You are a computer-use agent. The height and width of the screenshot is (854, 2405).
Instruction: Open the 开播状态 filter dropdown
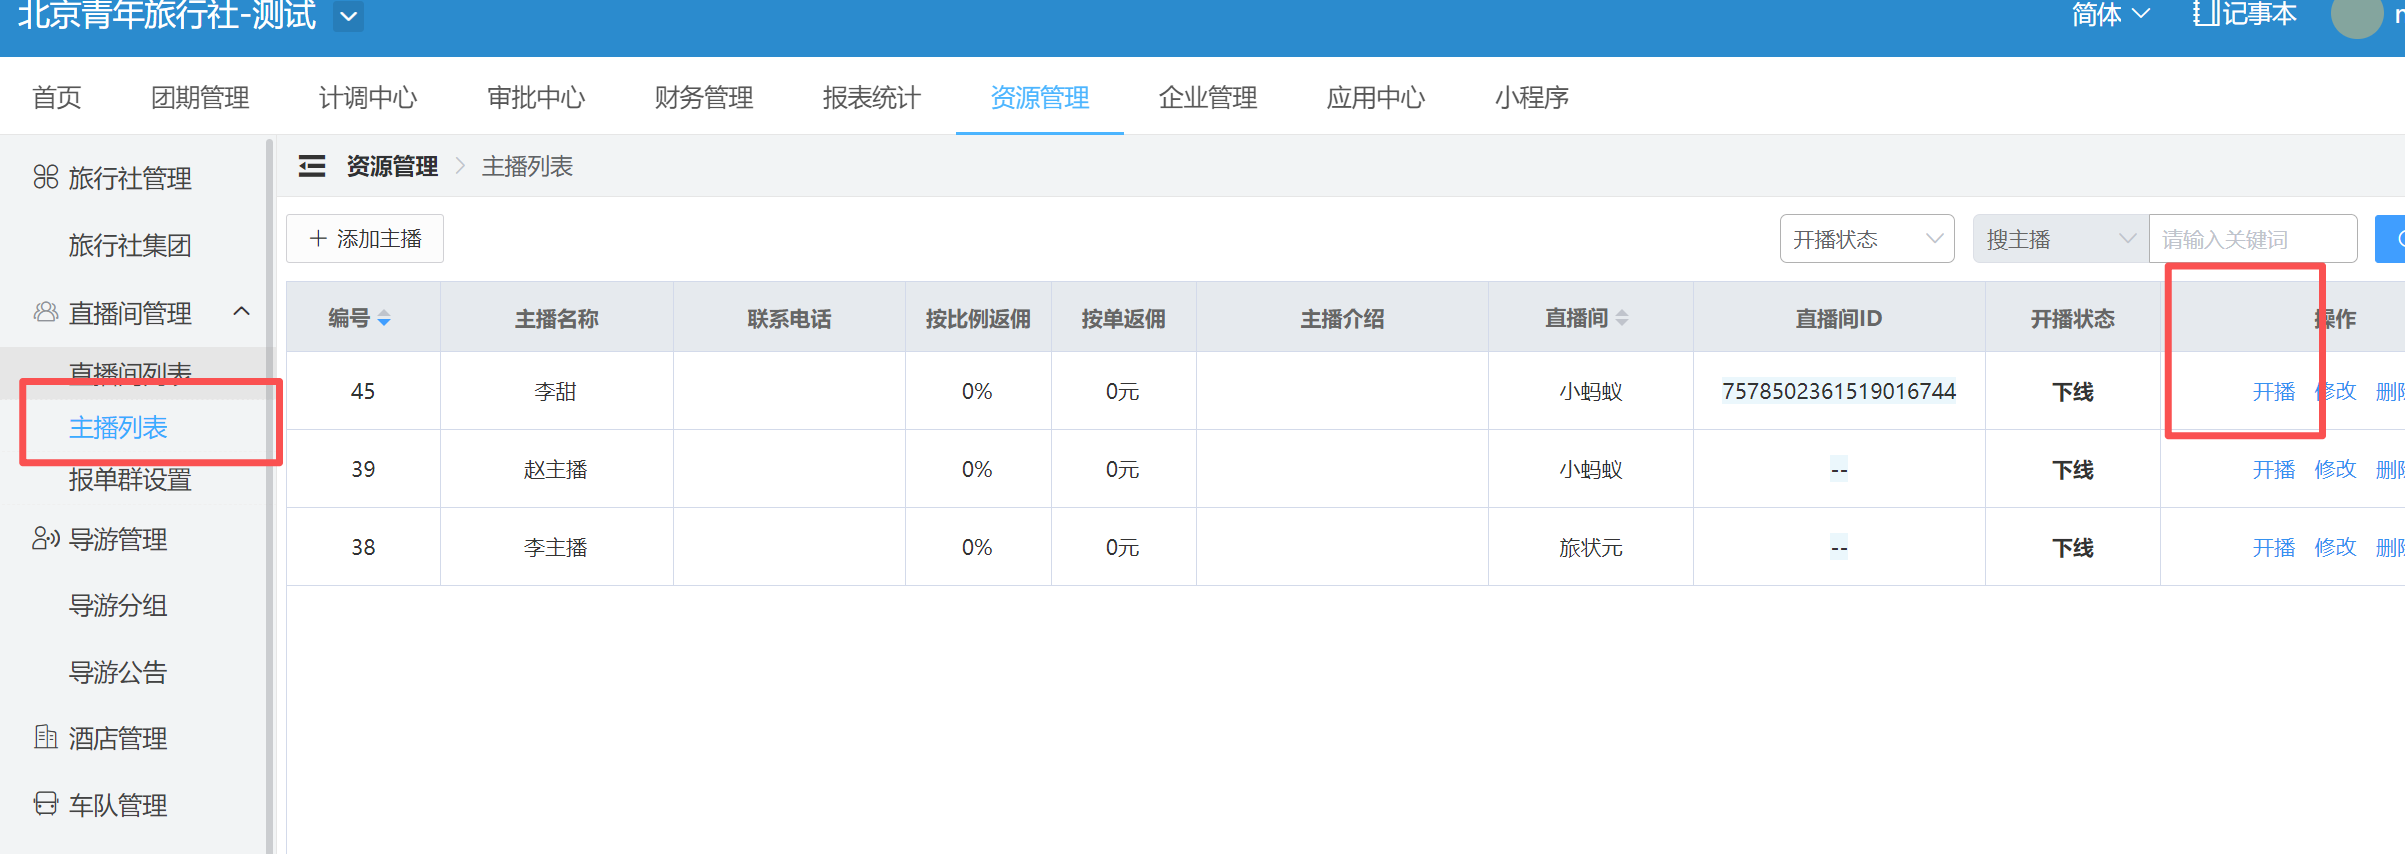click(x=1866, y=239)
